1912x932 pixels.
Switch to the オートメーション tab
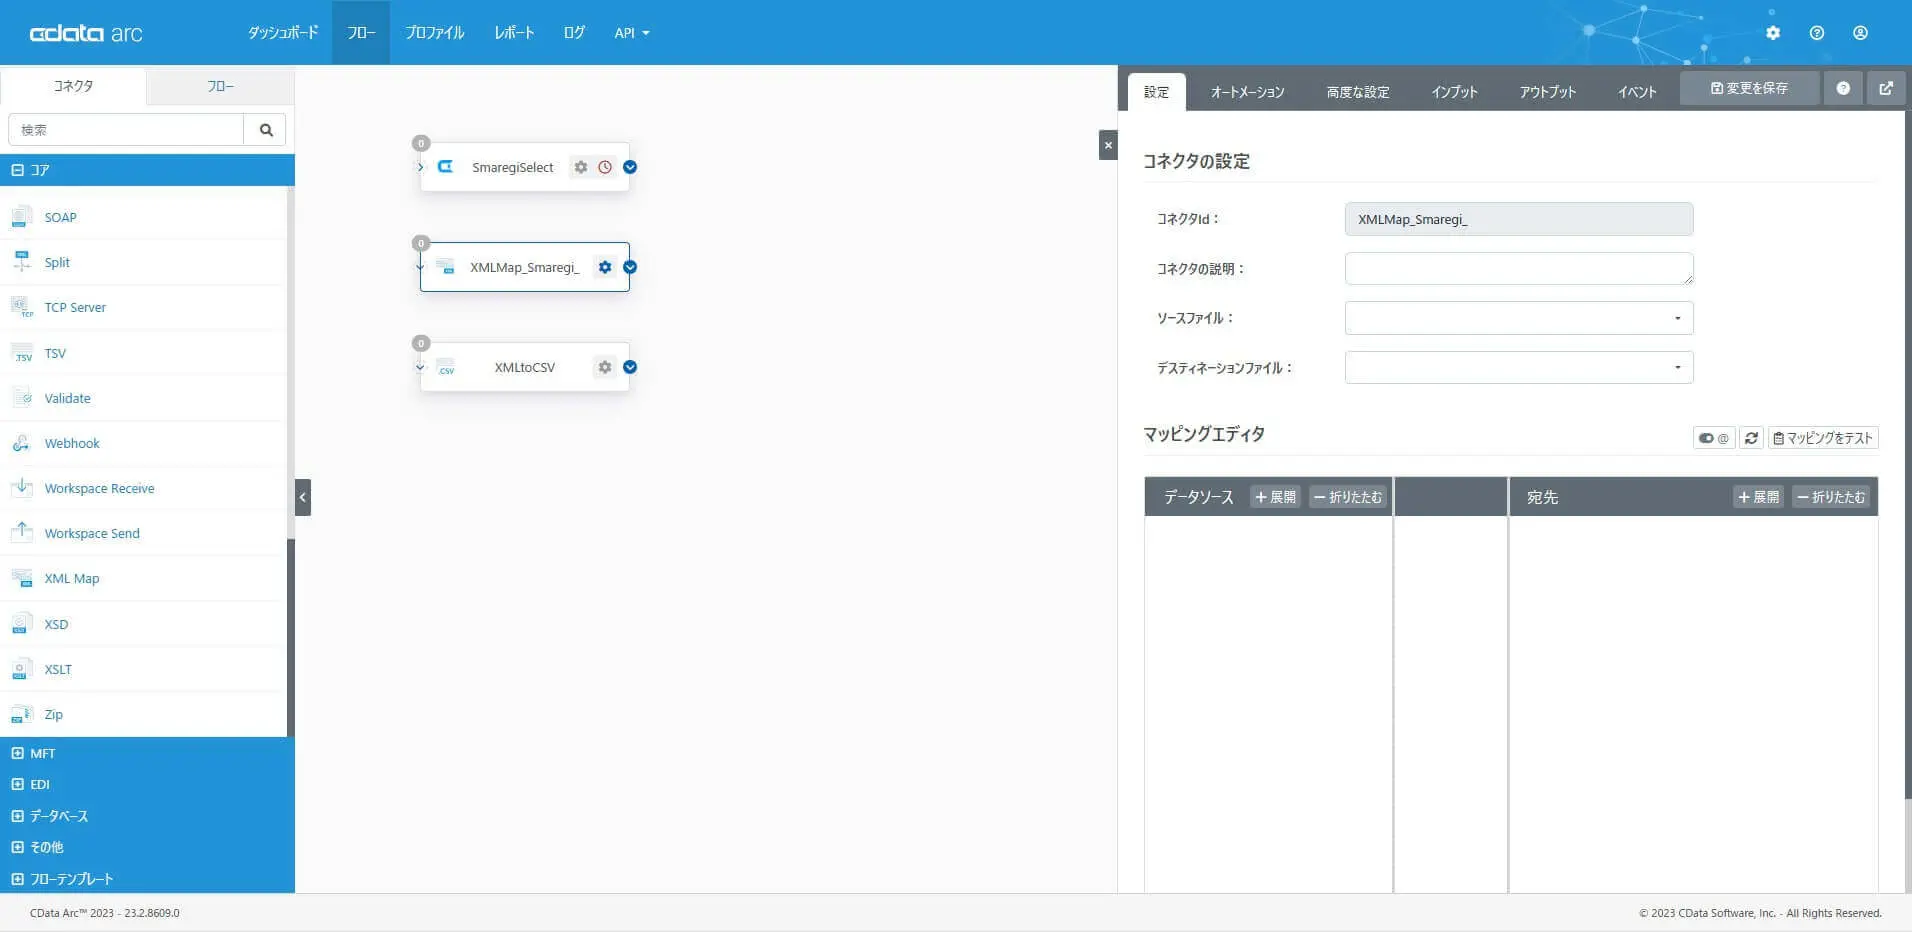1247,92
